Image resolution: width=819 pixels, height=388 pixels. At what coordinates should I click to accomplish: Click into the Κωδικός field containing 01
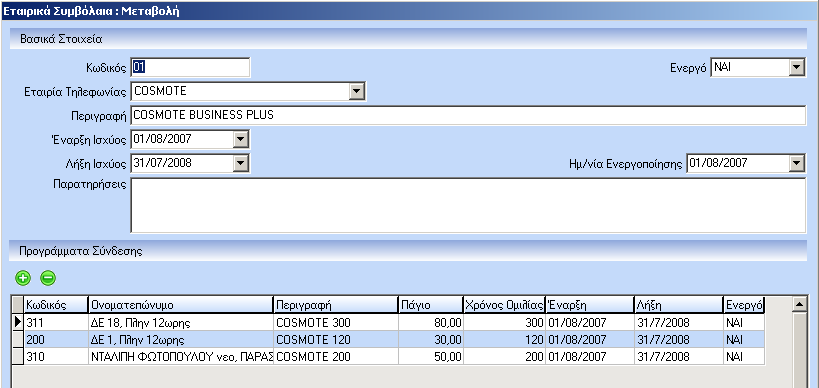click(190, 67)
